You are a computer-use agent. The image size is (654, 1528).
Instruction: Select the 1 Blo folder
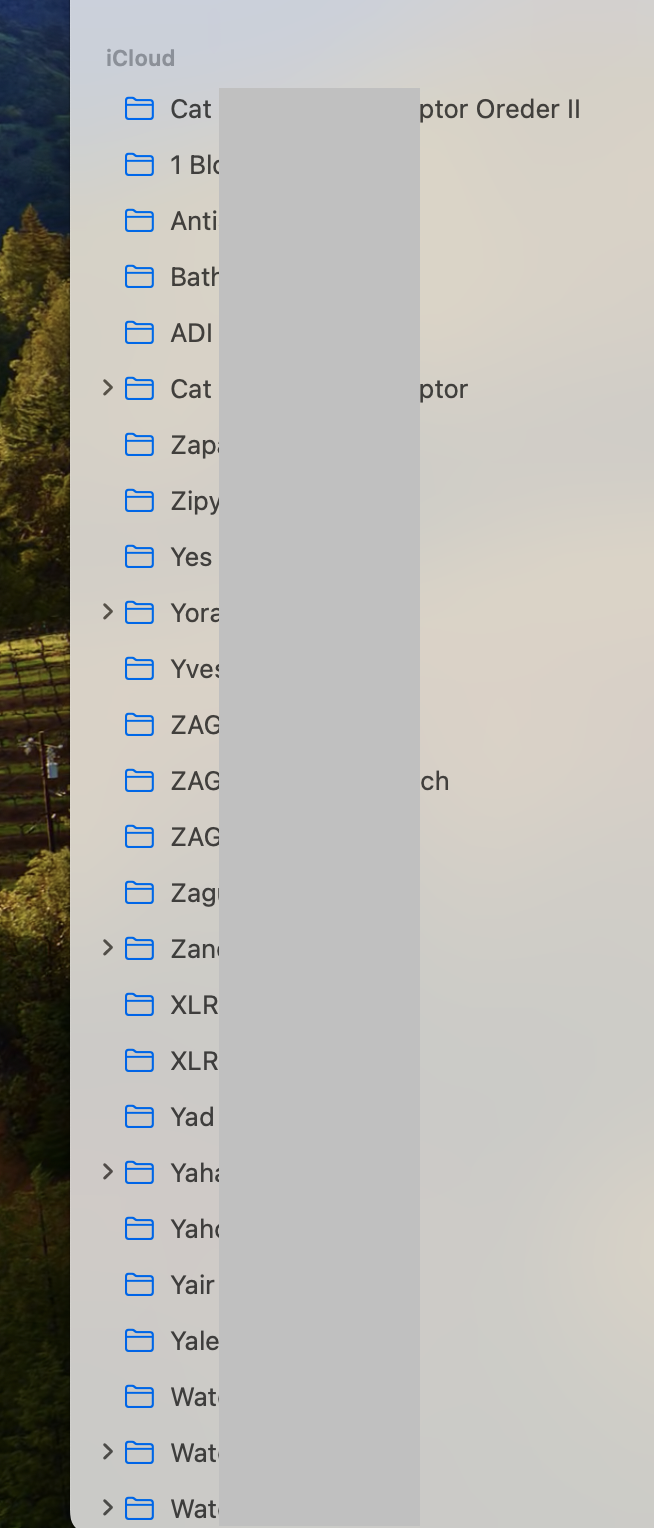(190, 165)
